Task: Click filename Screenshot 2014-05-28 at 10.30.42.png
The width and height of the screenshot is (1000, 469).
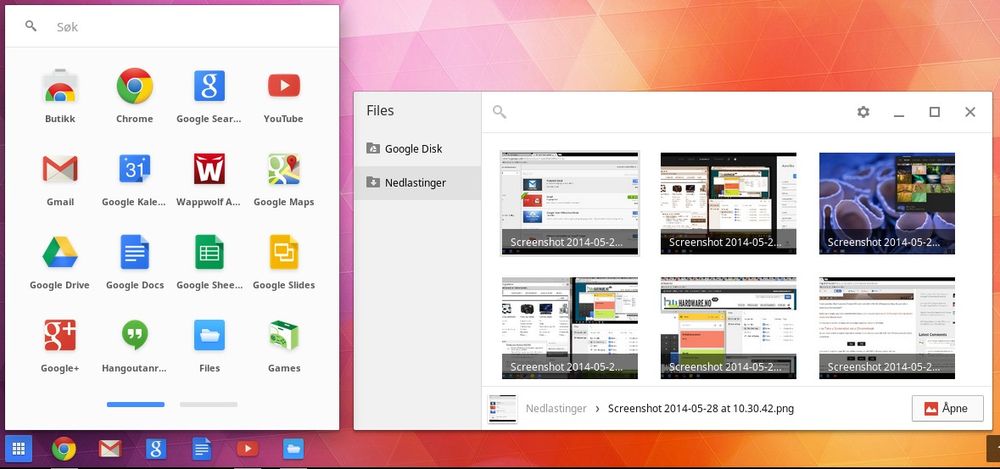Action: point(701,408)
